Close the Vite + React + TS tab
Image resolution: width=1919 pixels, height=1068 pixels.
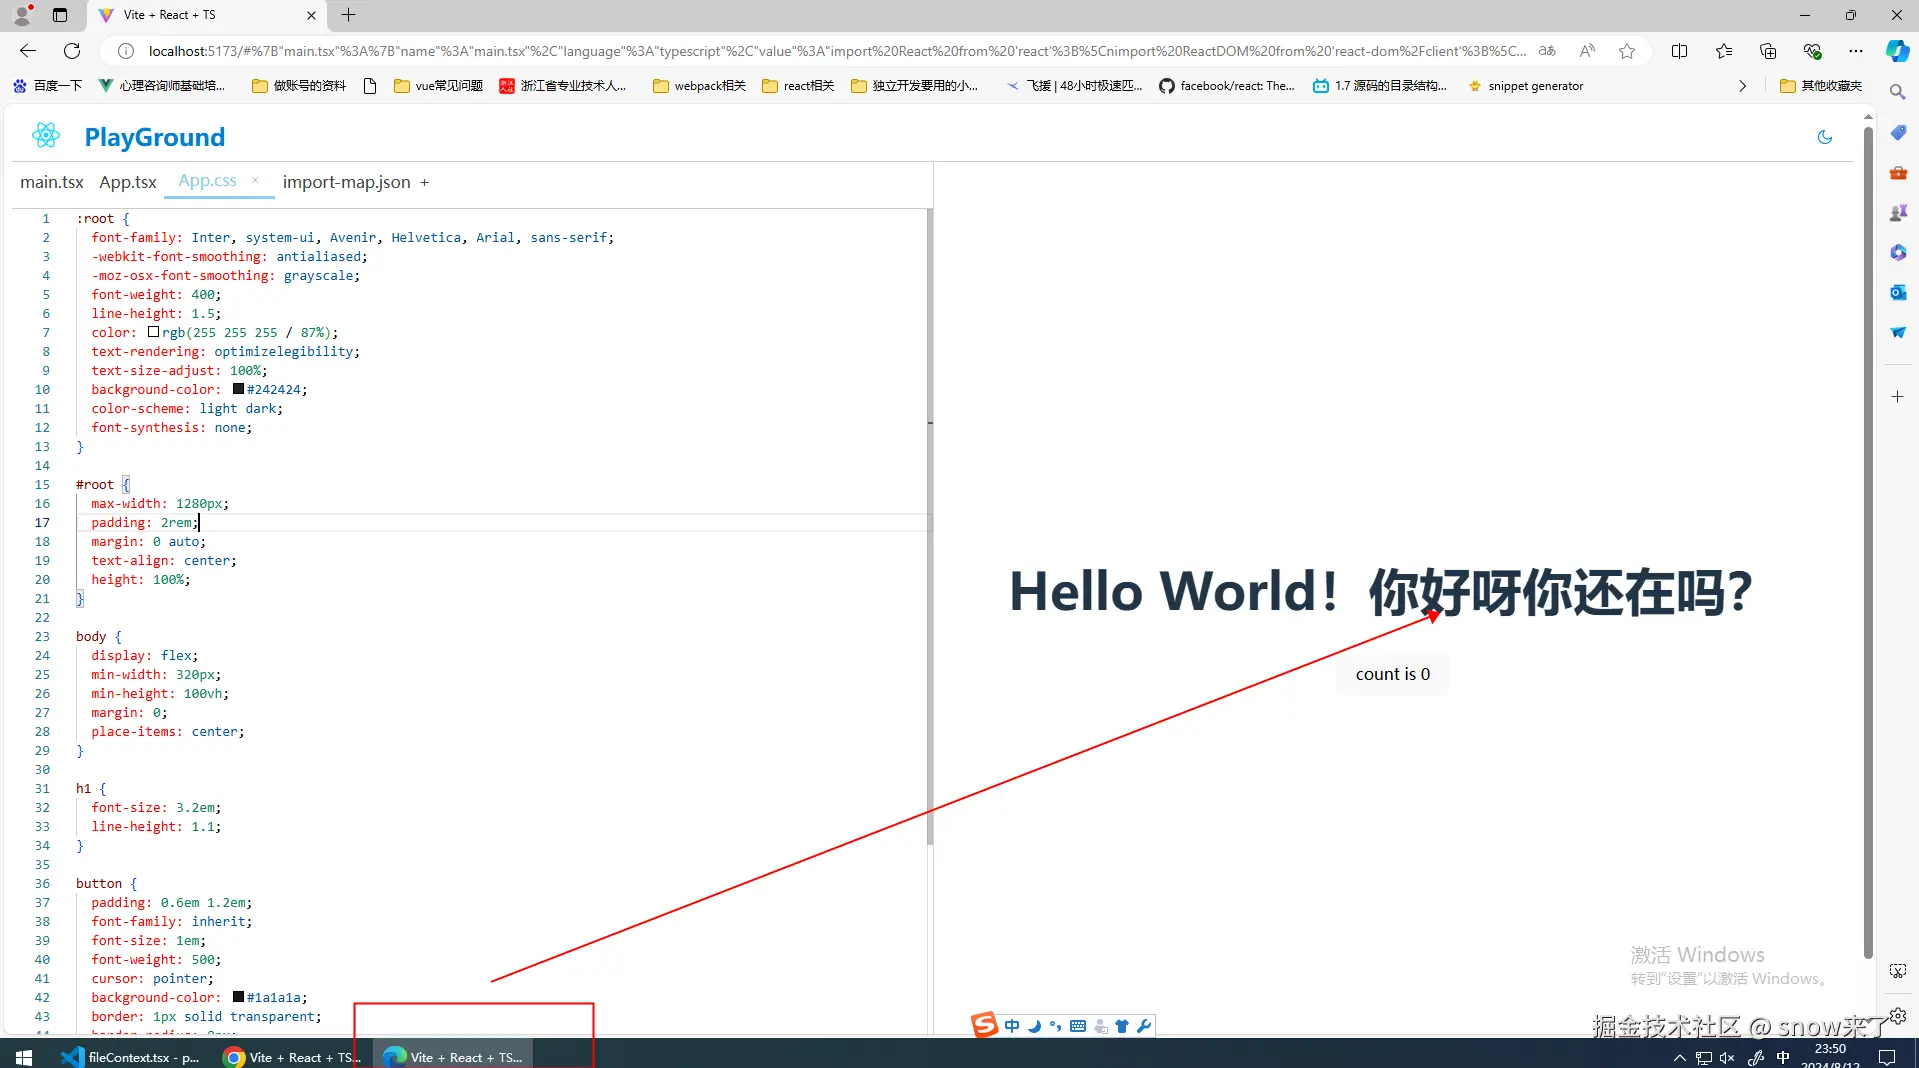tap(311, 15)
